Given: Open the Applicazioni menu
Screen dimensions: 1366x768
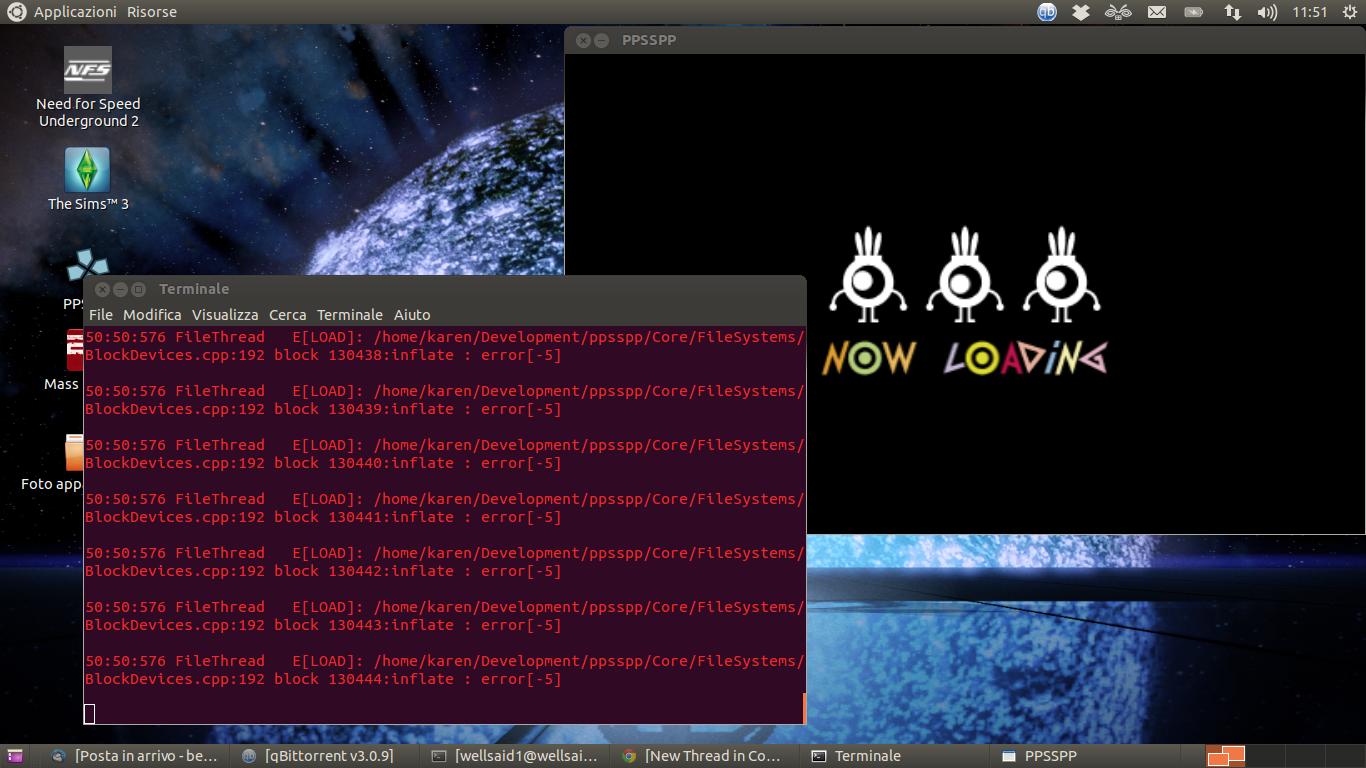Looking at the screenshot, I should (x=75, y=12).
